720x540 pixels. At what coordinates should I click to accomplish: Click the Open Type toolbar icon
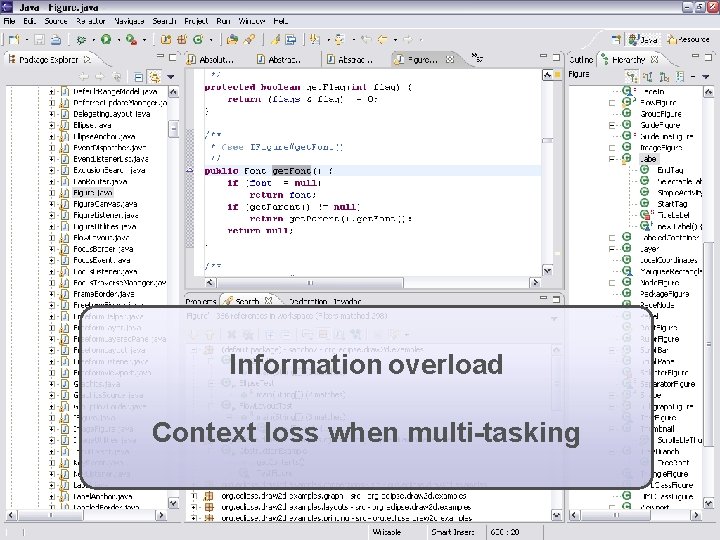(x=232, y=40)
